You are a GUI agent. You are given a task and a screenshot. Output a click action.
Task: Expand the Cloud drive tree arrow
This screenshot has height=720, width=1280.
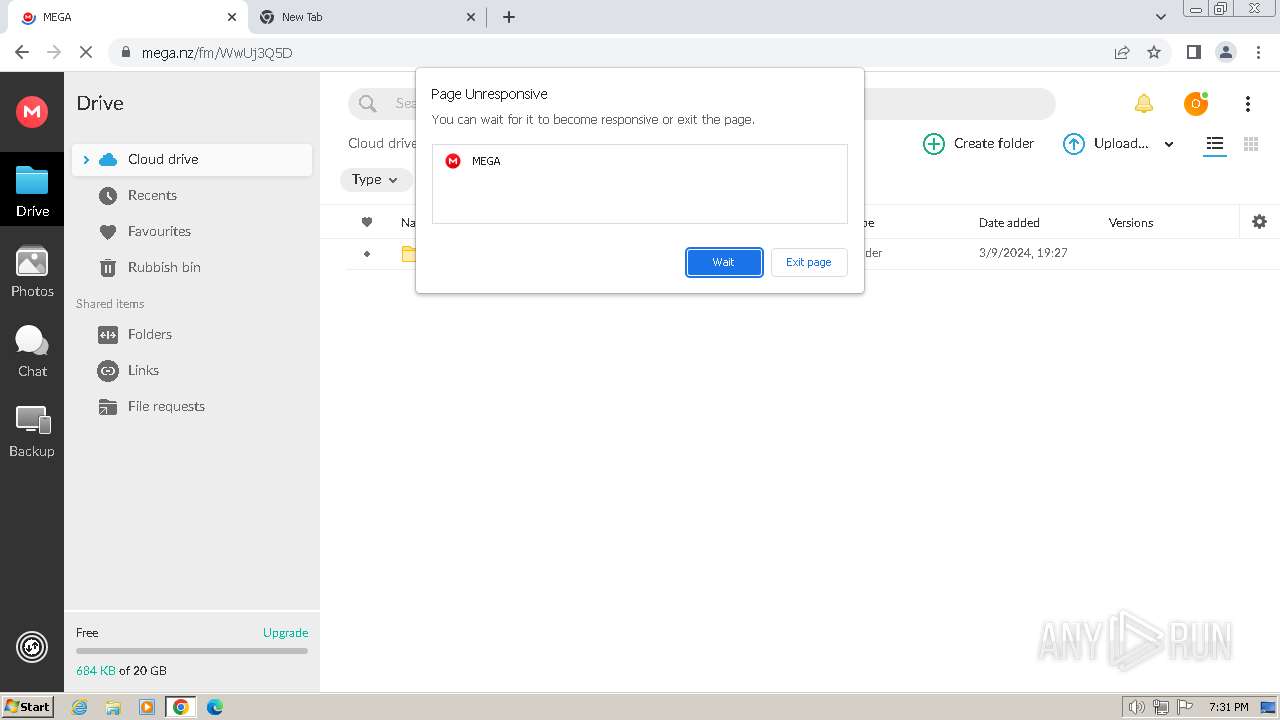(x=86, y=160)
